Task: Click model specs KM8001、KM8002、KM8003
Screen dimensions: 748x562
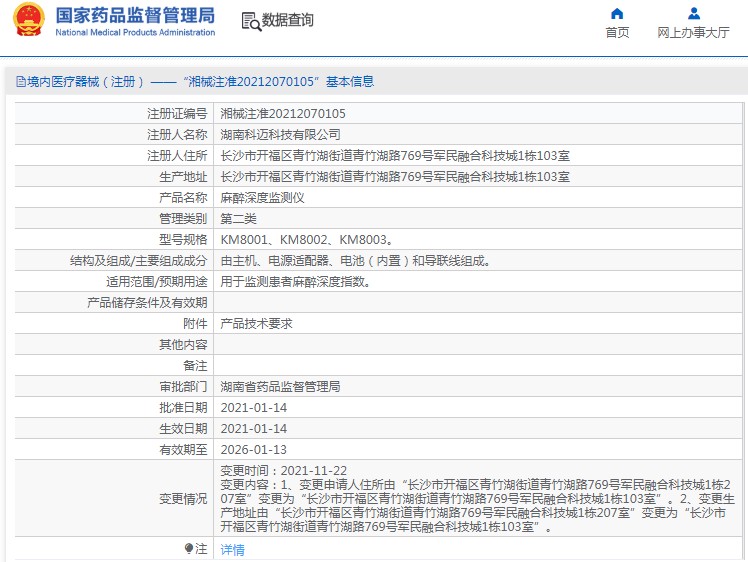Action: [x=305, y=240]
